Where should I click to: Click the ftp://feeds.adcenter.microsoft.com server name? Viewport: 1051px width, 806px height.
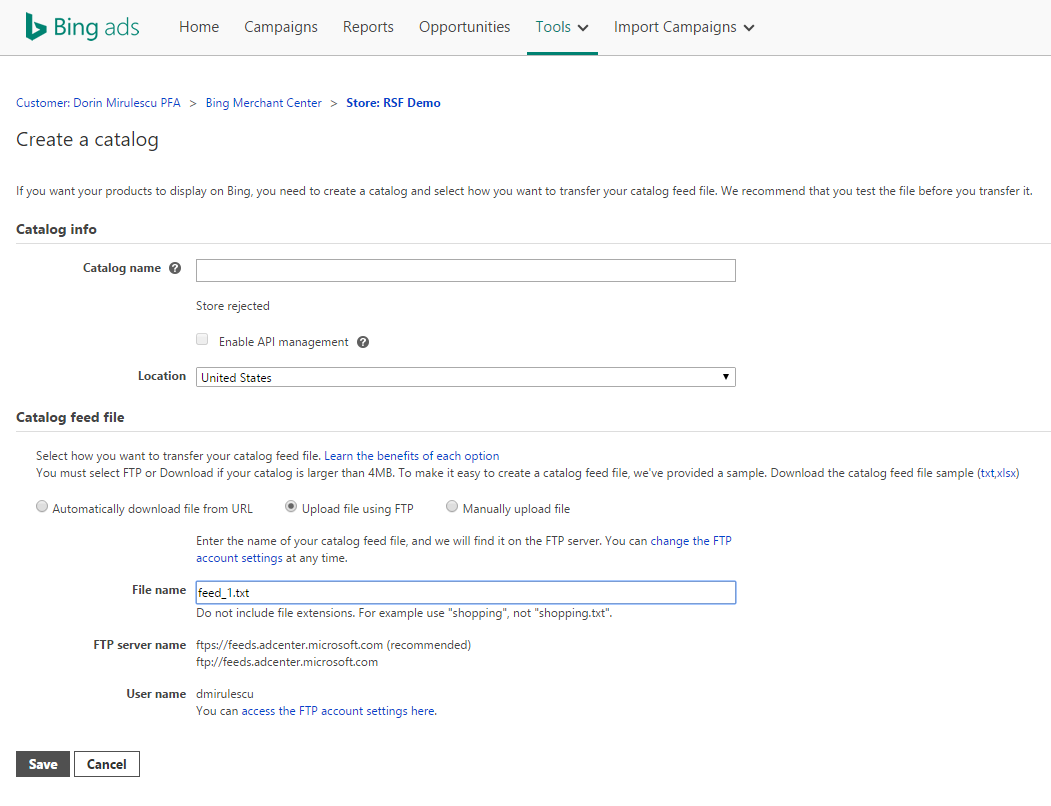pyautogui.click(x=287, y=663)
